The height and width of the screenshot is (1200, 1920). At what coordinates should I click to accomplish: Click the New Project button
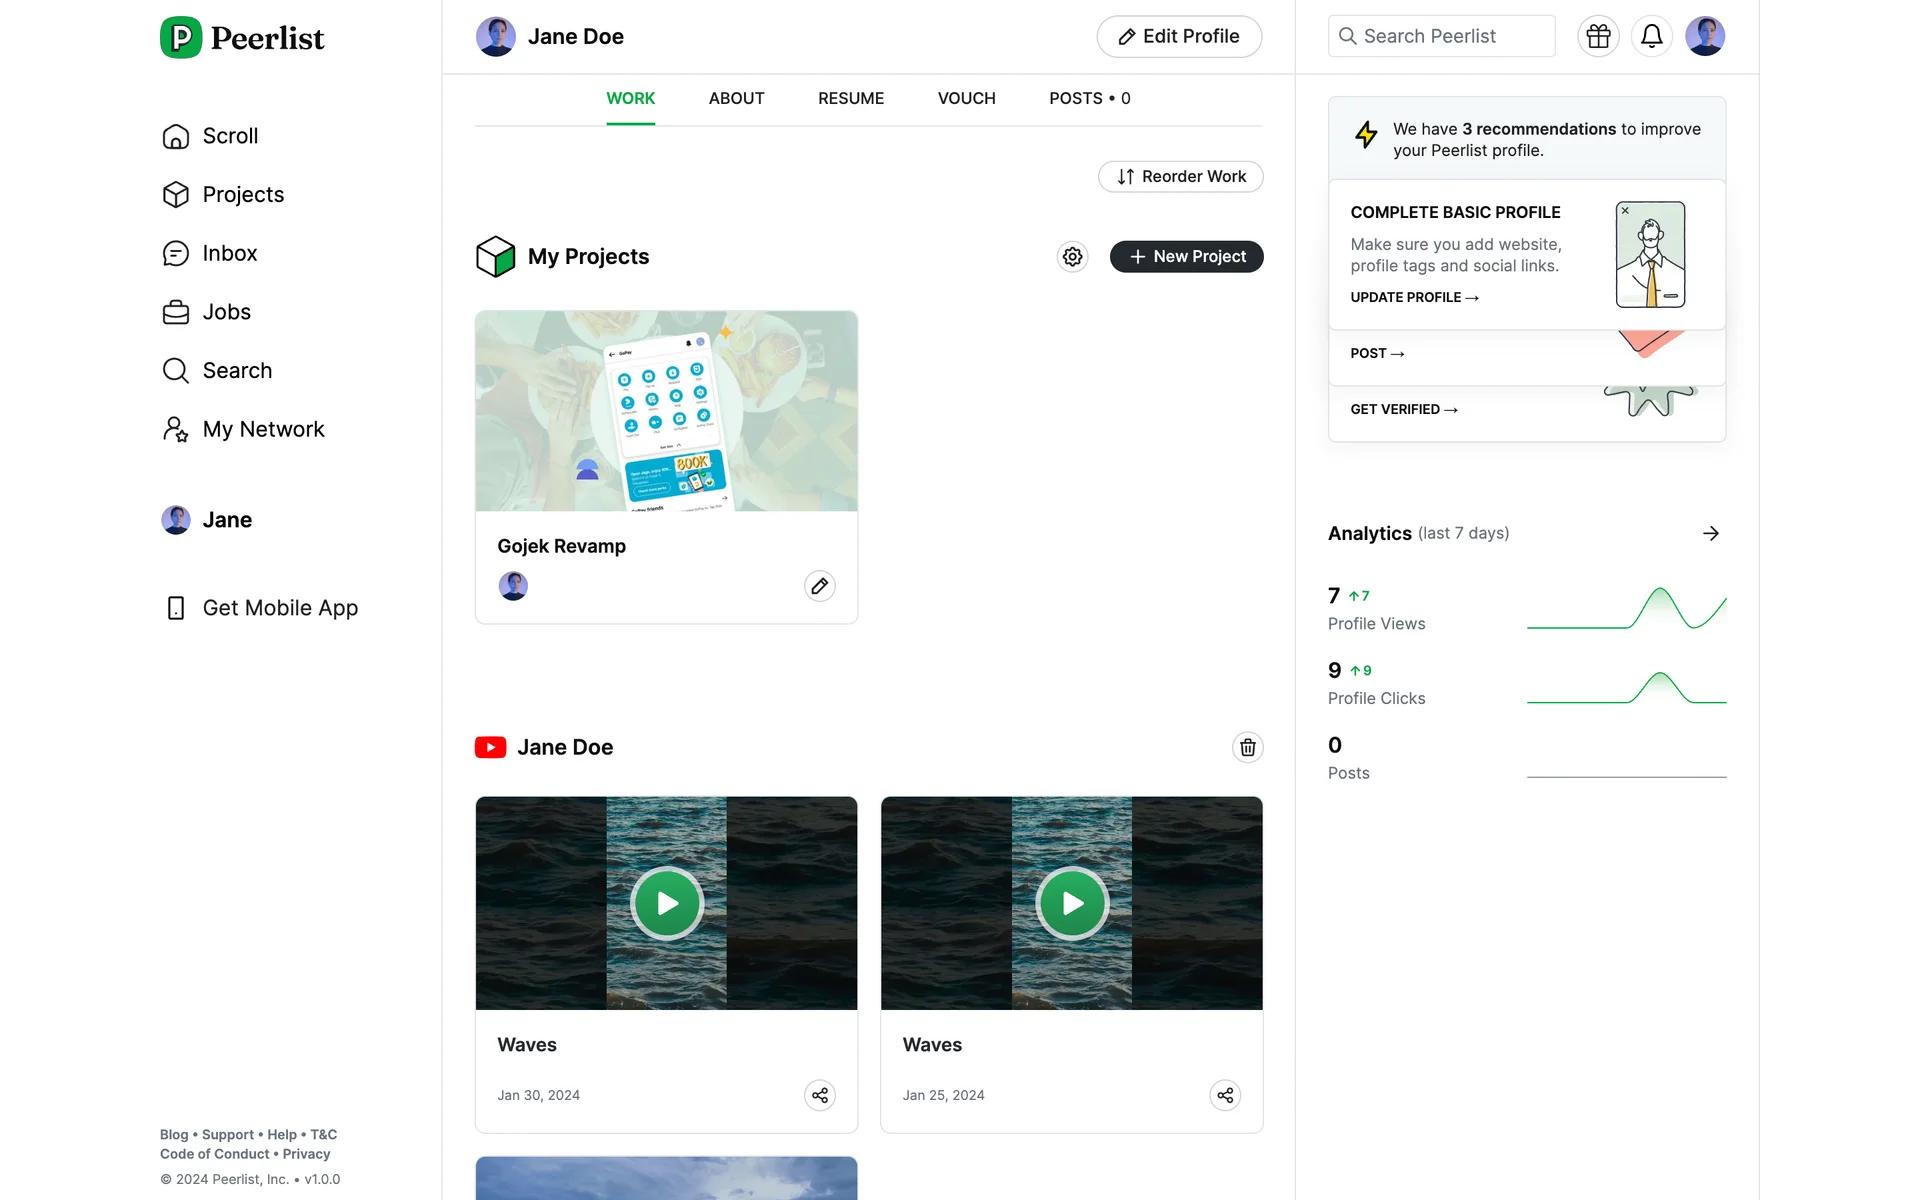pyautogui.click(x=1186, y=257)
